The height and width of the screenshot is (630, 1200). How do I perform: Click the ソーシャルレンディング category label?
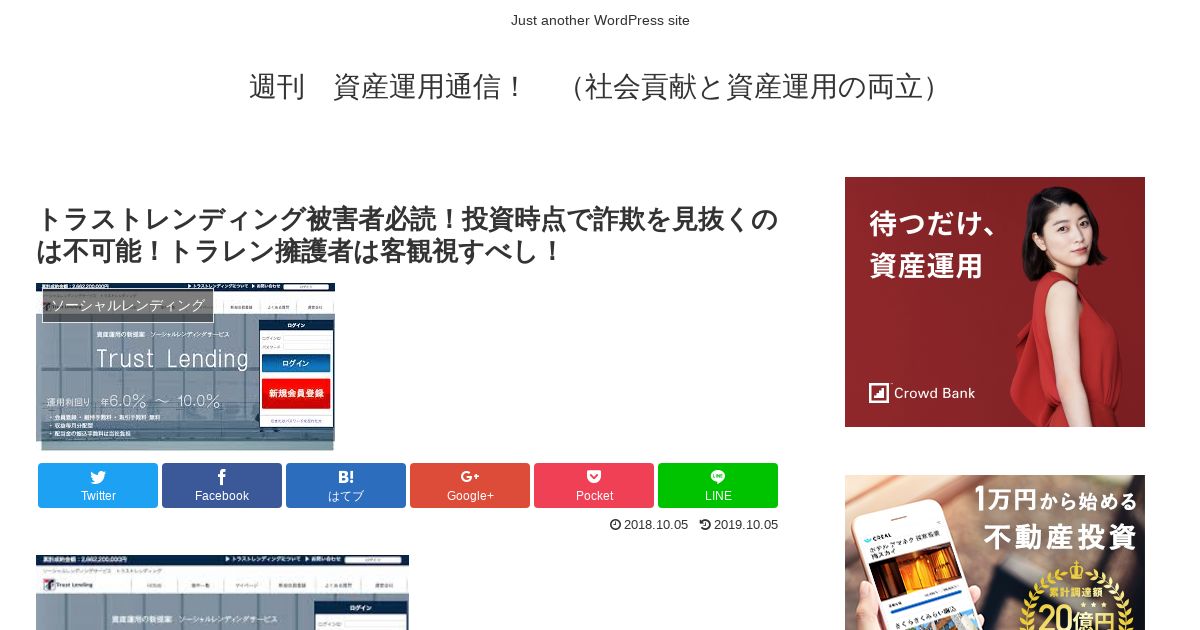[128, 305]
